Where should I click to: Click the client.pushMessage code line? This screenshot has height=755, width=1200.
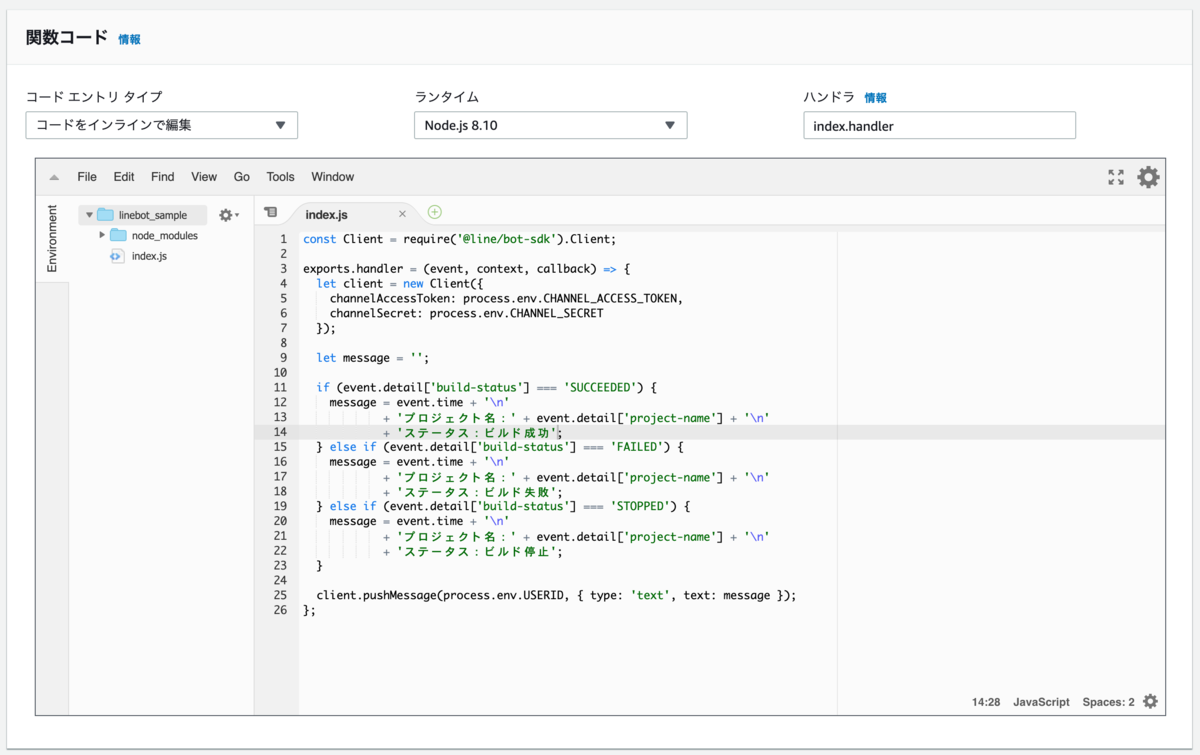coord(556,595)
